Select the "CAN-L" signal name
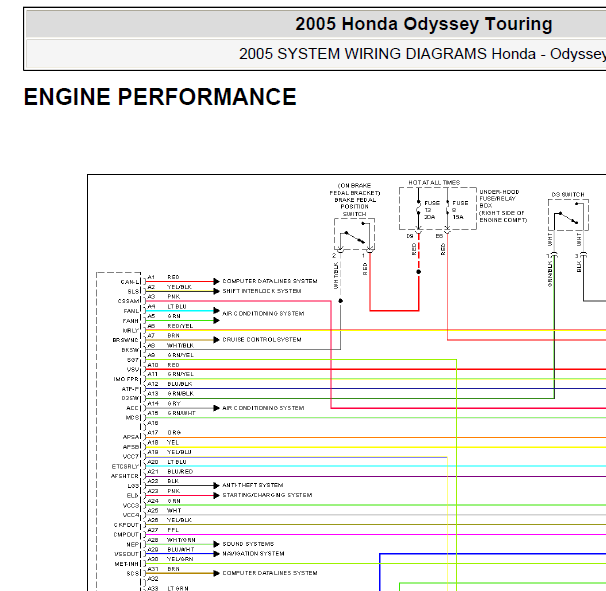The width and height of the screenshot is (606, 591). click(129, 282)
